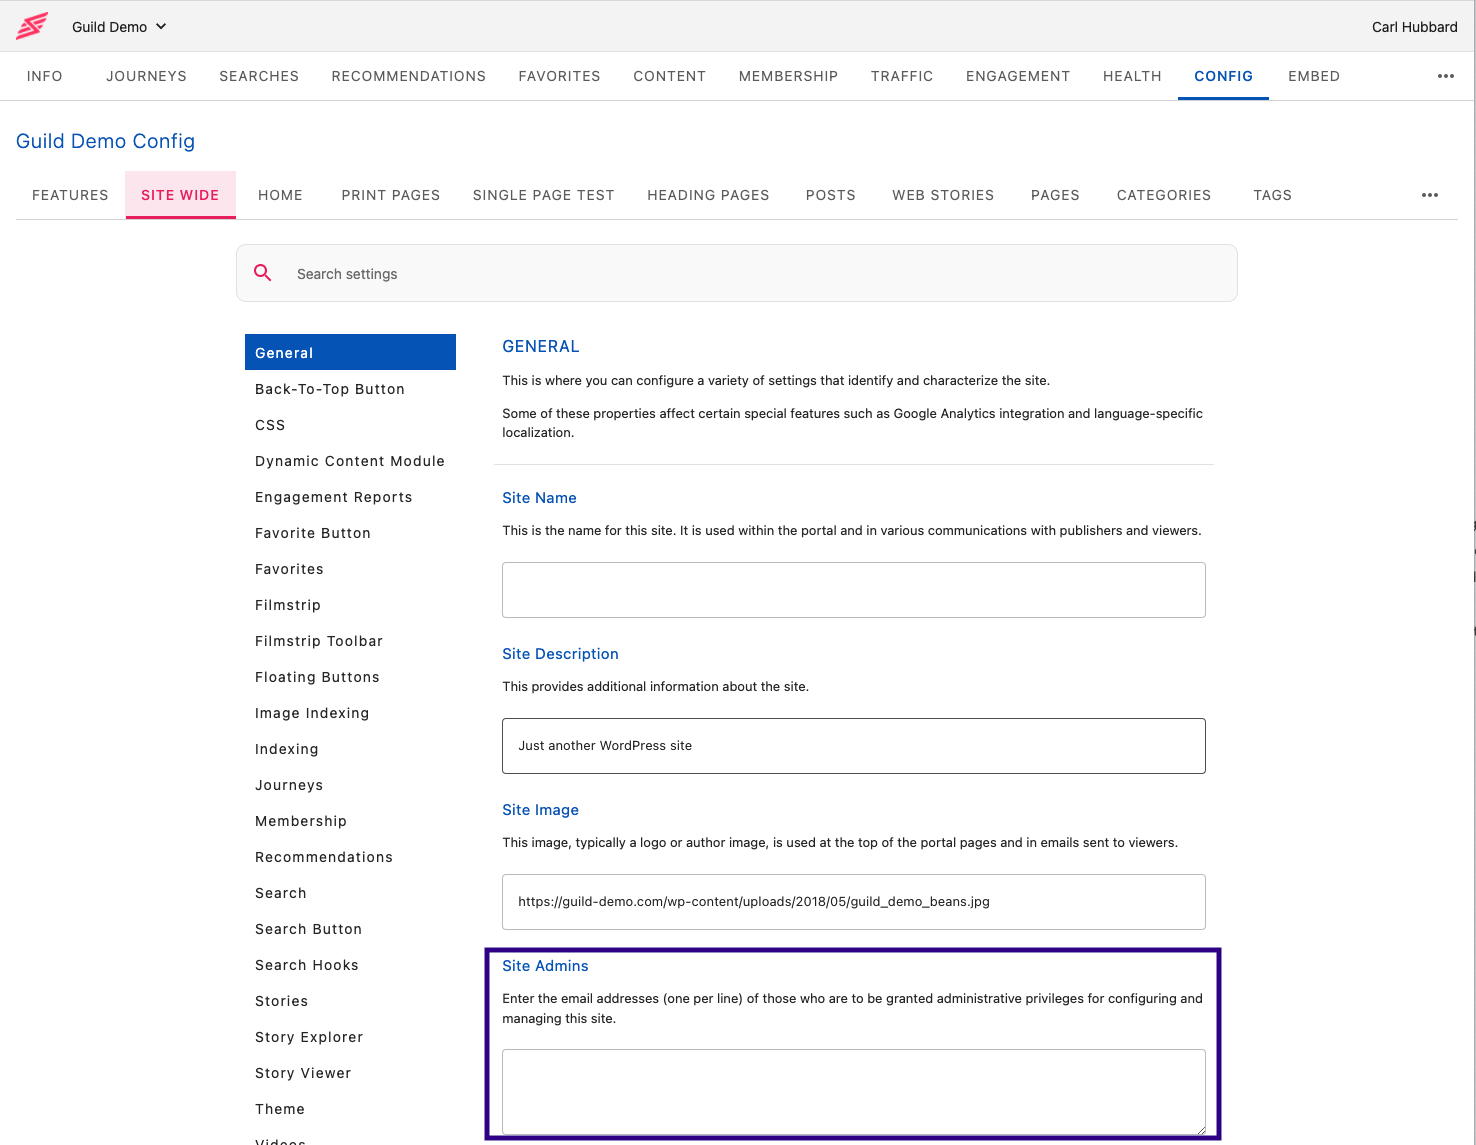The image size is (1476, 1145).
Task: Open Filmstrip Toolbar settings
Action: click(x=318, y=641)
